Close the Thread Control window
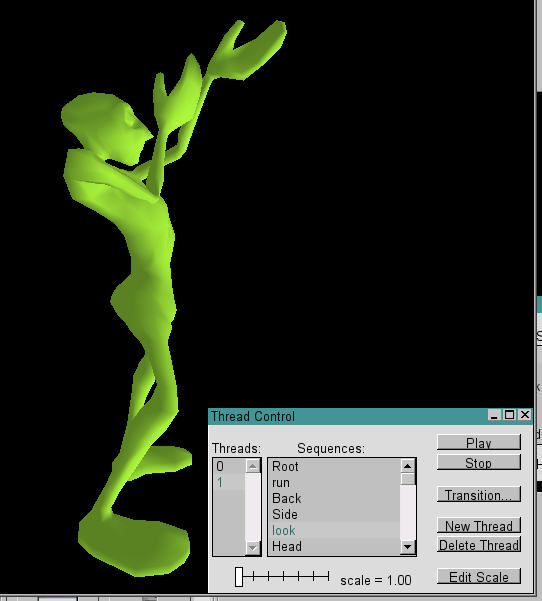 click(525, 415)
